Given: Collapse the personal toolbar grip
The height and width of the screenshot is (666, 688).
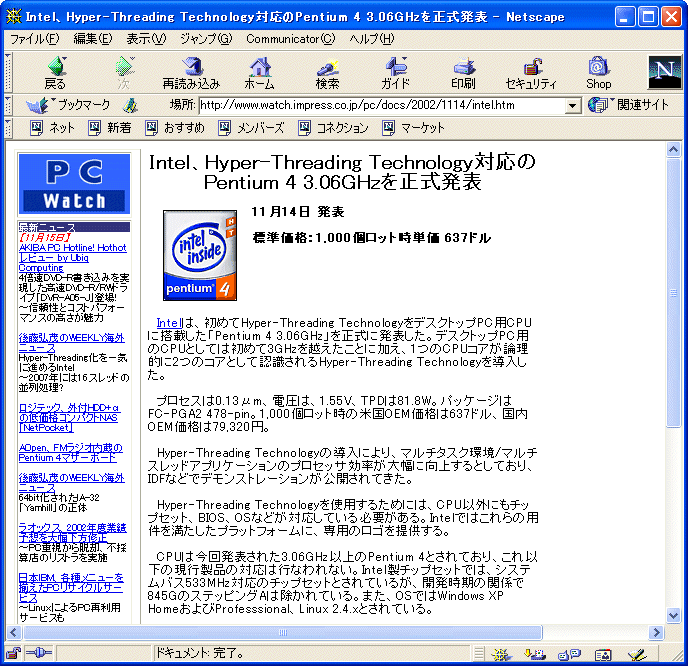Looking at the screenshot, I should (x=8, y=128).
